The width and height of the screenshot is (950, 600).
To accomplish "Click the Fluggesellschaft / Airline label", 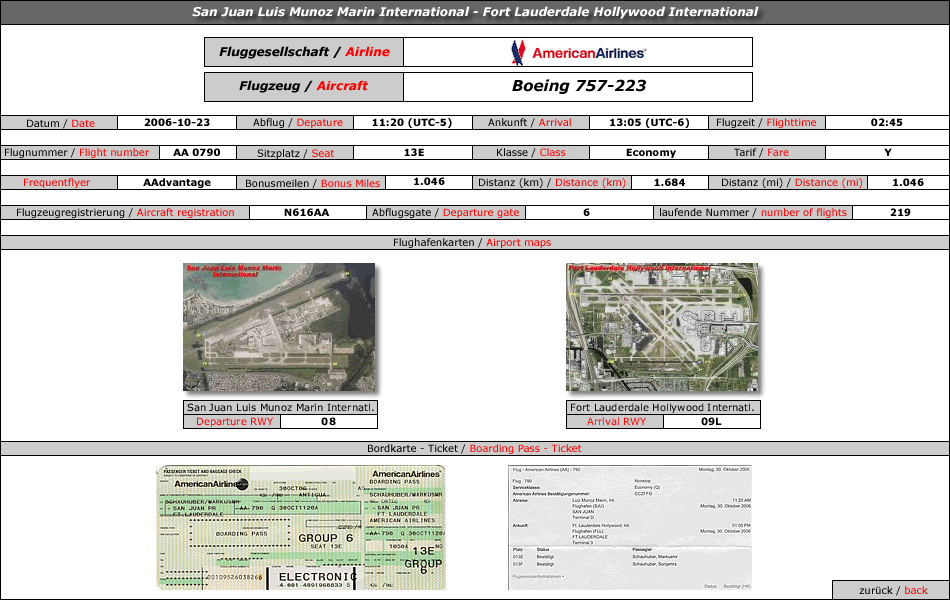I will coord(304,52).
